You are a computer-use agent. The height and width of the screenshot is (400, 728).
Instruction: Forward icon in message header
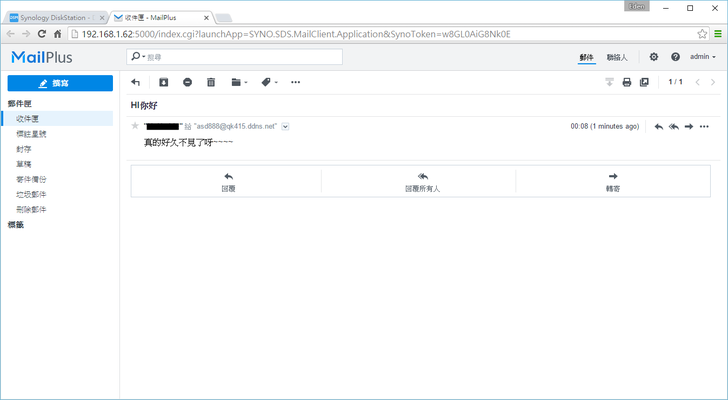(689, 126)
